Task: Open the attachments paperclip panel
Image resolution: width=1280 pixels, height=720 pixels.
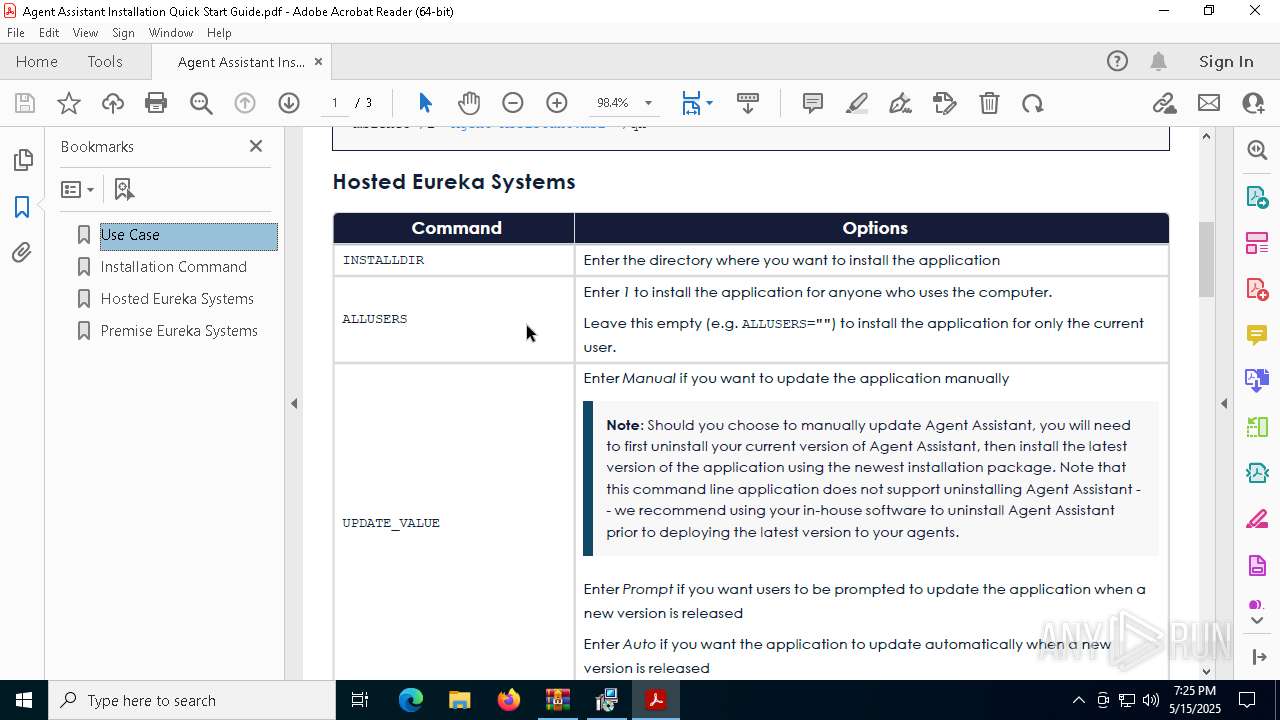Action: (x=22, y=252)
